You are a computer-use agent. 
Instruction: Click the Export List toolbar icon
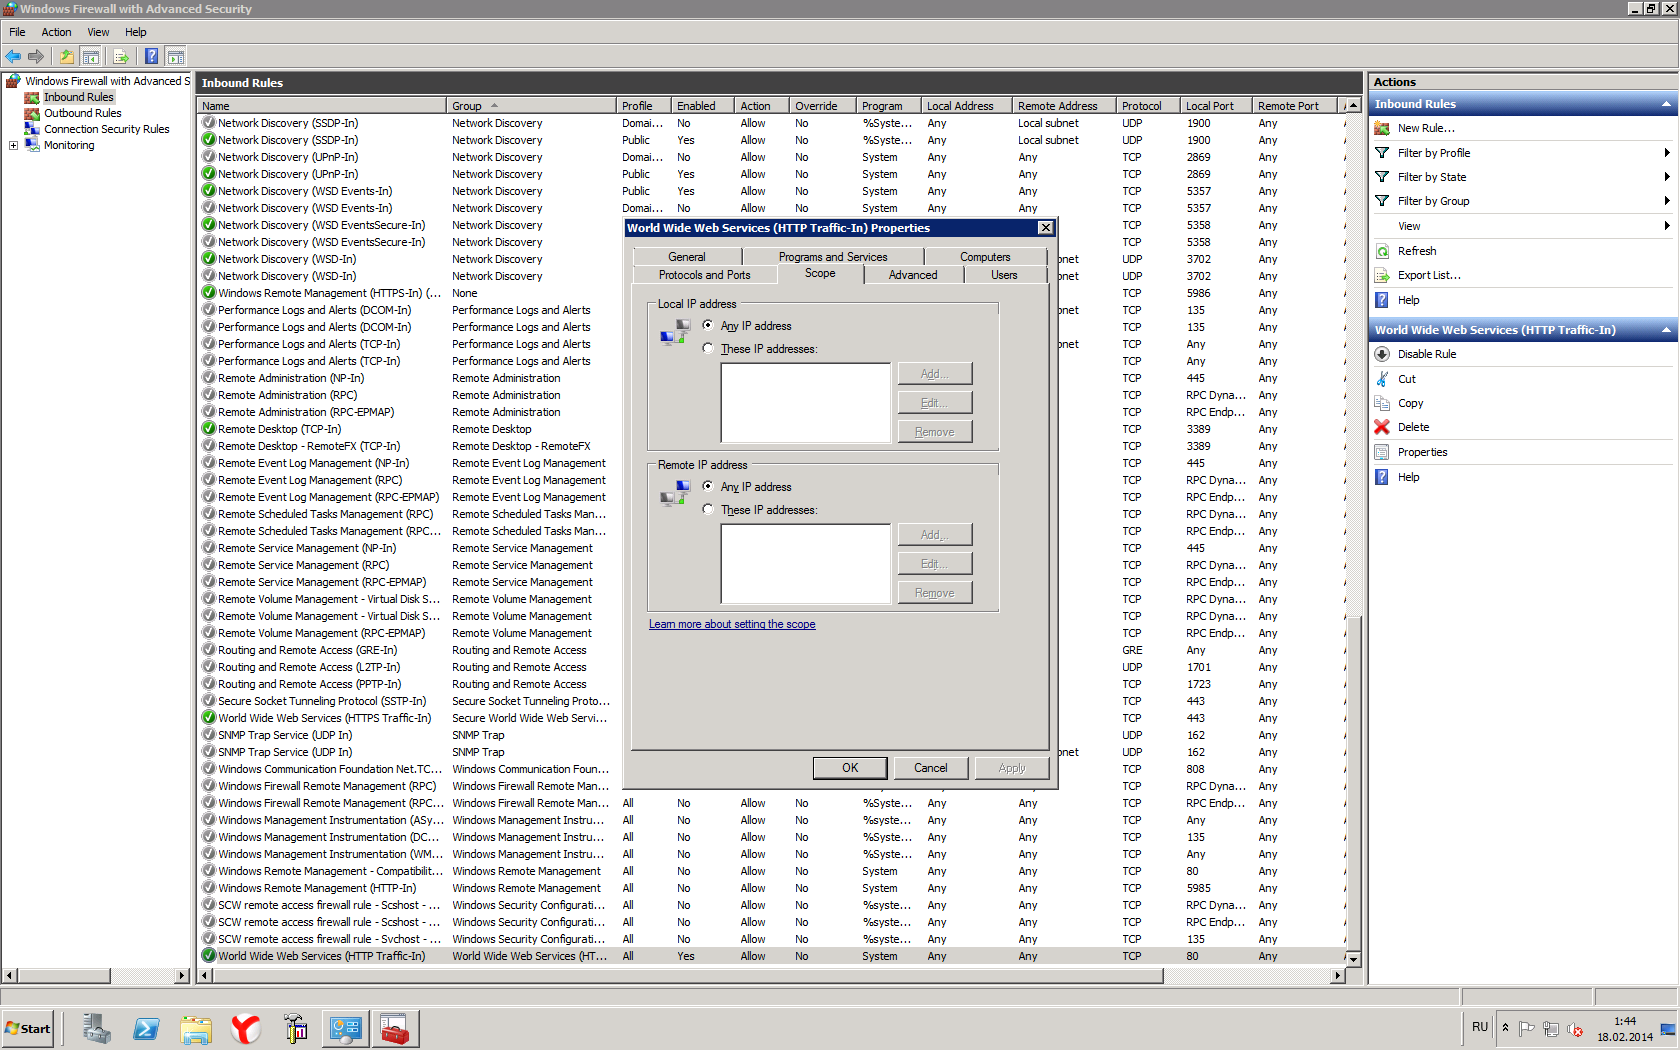[x=121, y=56]
